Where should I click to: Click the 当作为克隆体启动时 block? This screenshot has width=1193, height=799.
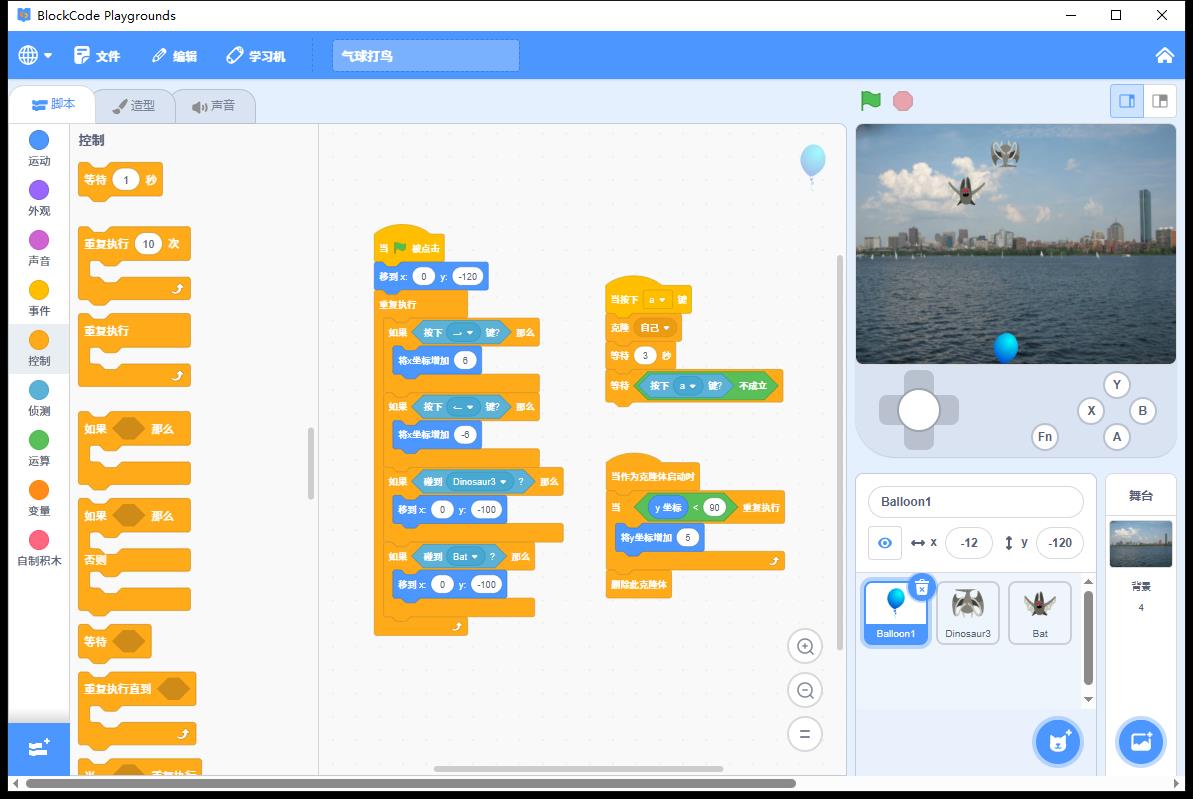click(652, 475)
